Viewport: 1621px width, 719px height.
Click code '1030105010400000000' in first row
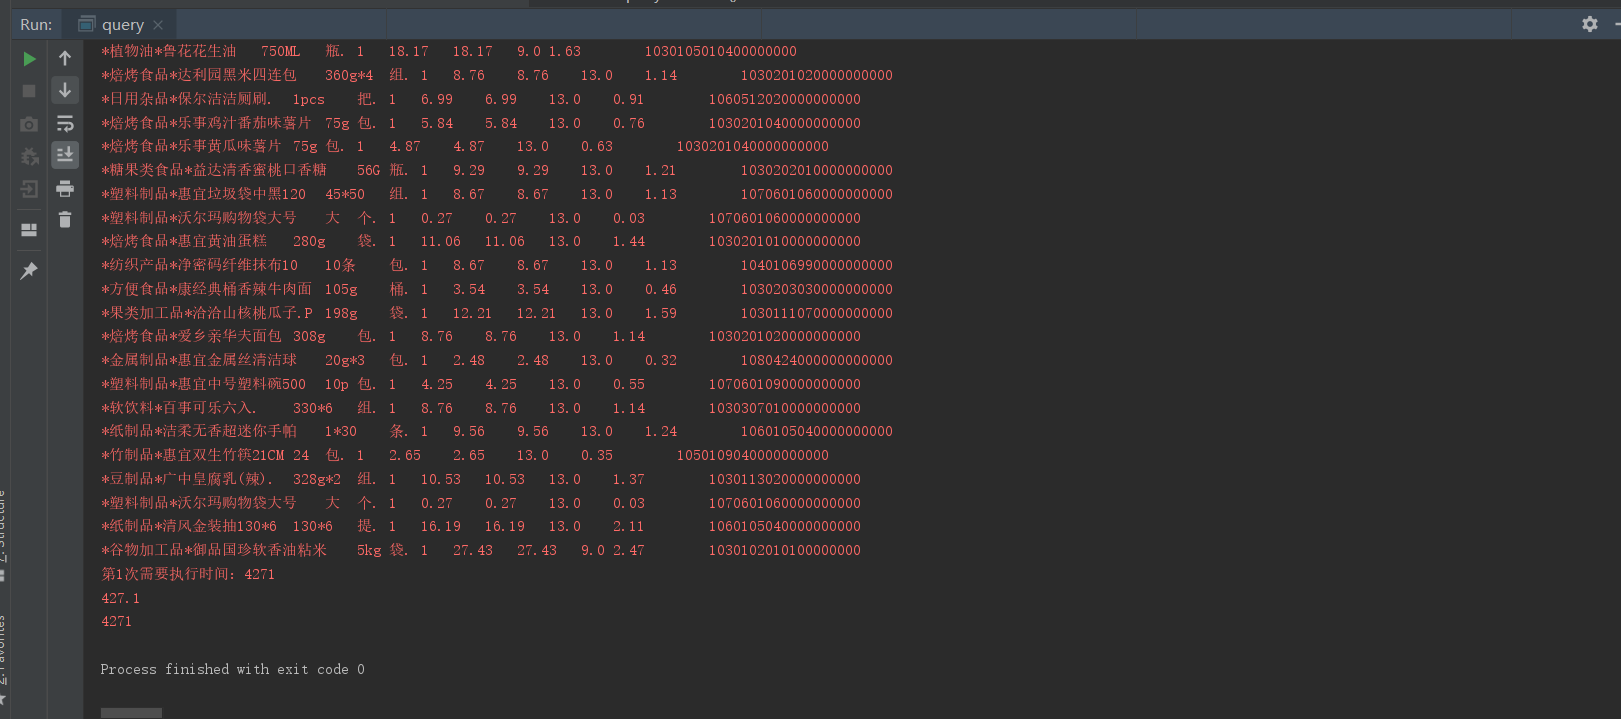(x=721, y=51)
